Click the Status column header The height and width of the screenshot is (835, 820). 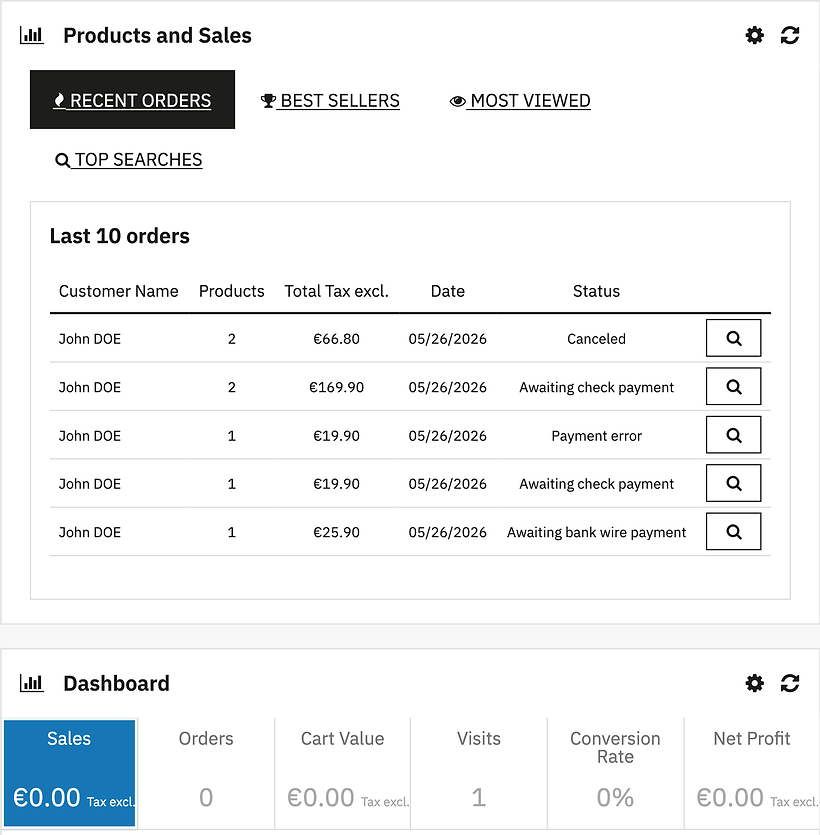pyautogui.click(x=596, y=291)
